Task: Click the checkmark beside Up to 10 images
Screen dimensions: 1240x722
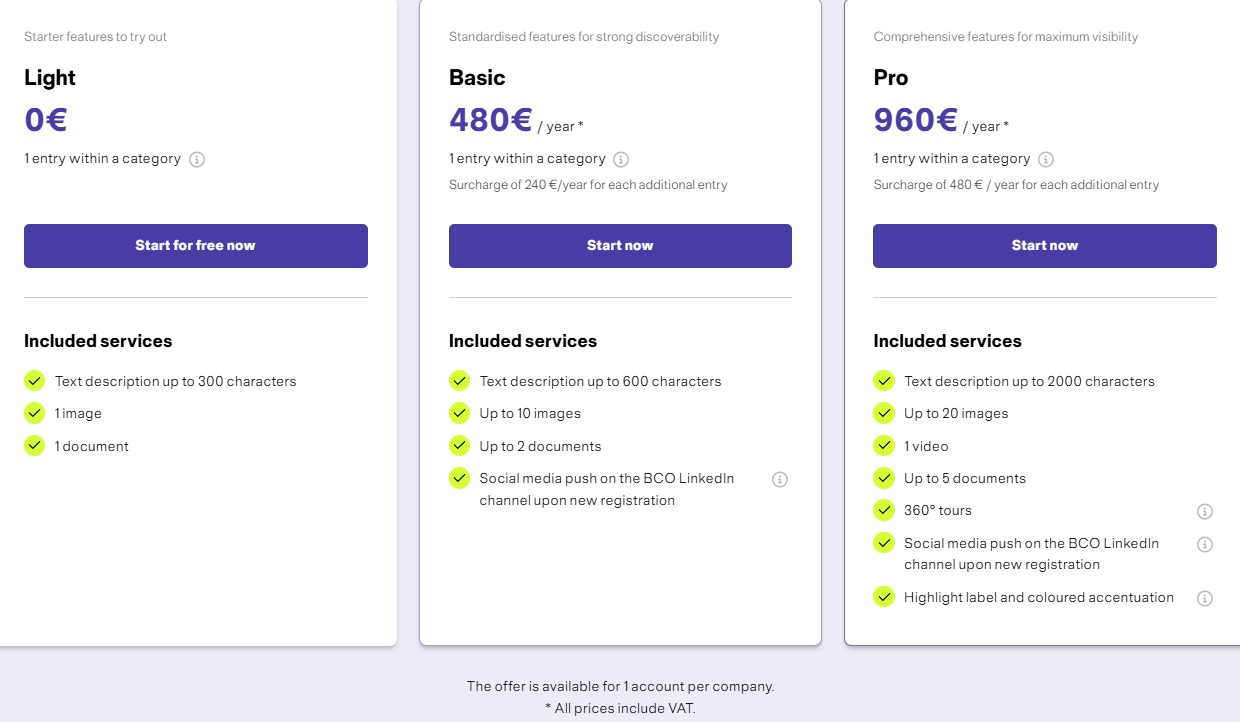Action: (x=459, y=413)
